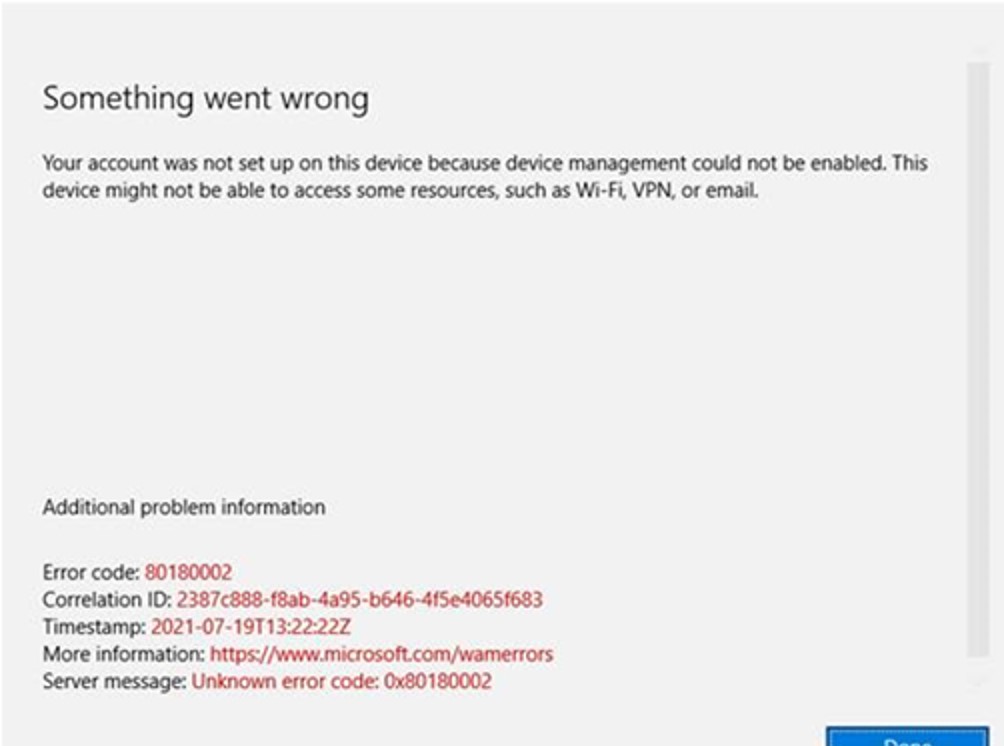Click the line mentioning Wi-Fi, VPN, or email
Image resolution: width=1004 pixels, height=746 pixels.
coord(400,190)
